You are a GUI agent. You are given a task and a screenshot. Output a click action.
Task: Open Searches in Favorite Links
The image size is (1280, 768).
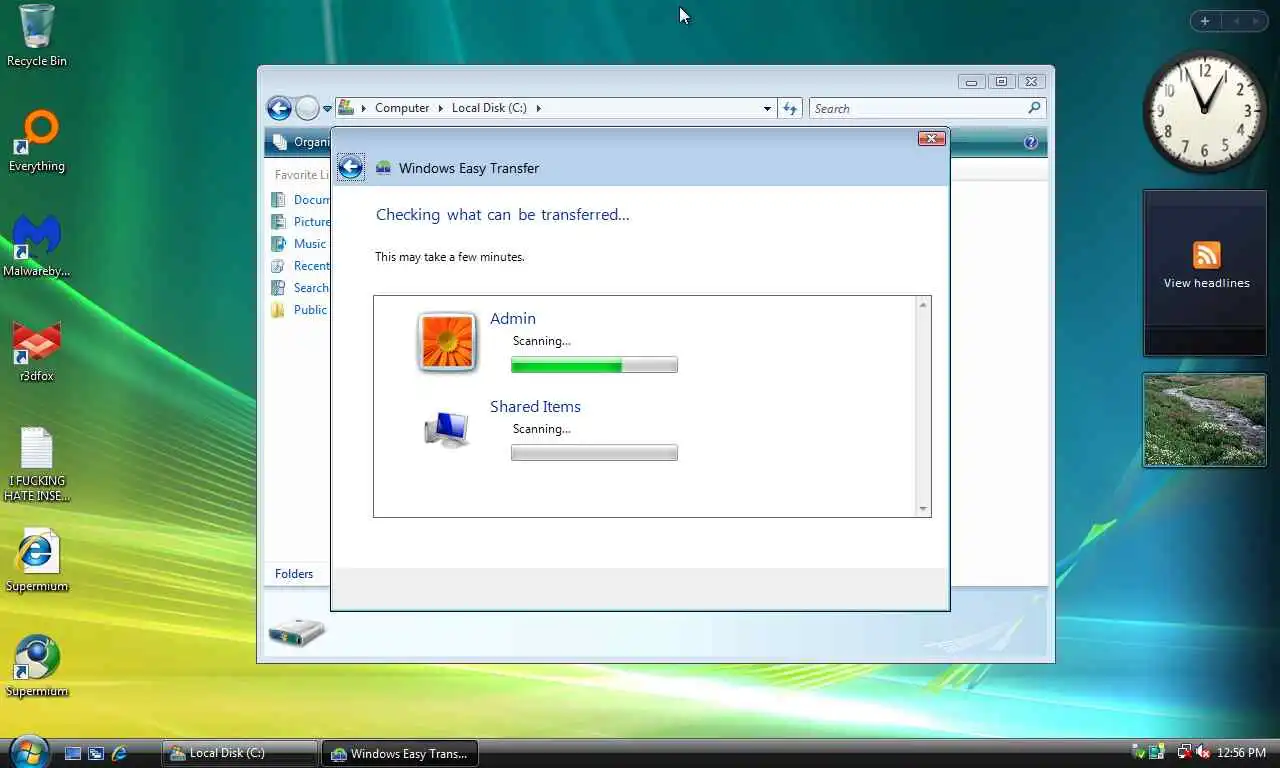pyautogui.click(x=301, y=288)
